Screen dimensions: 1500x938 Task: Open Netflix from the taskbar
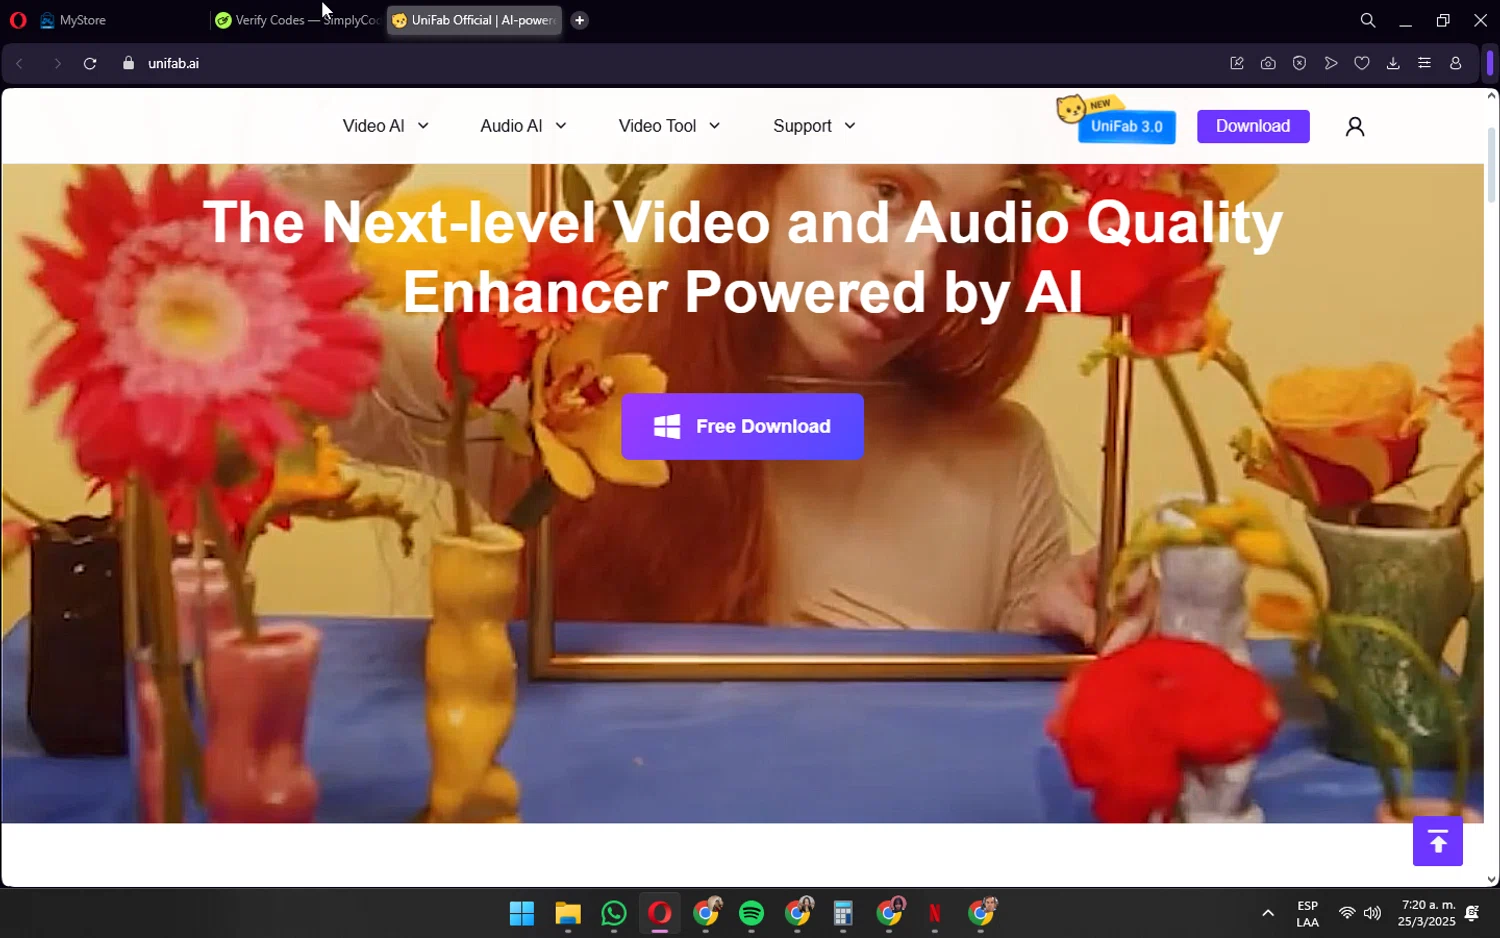(x=935, y=913)
